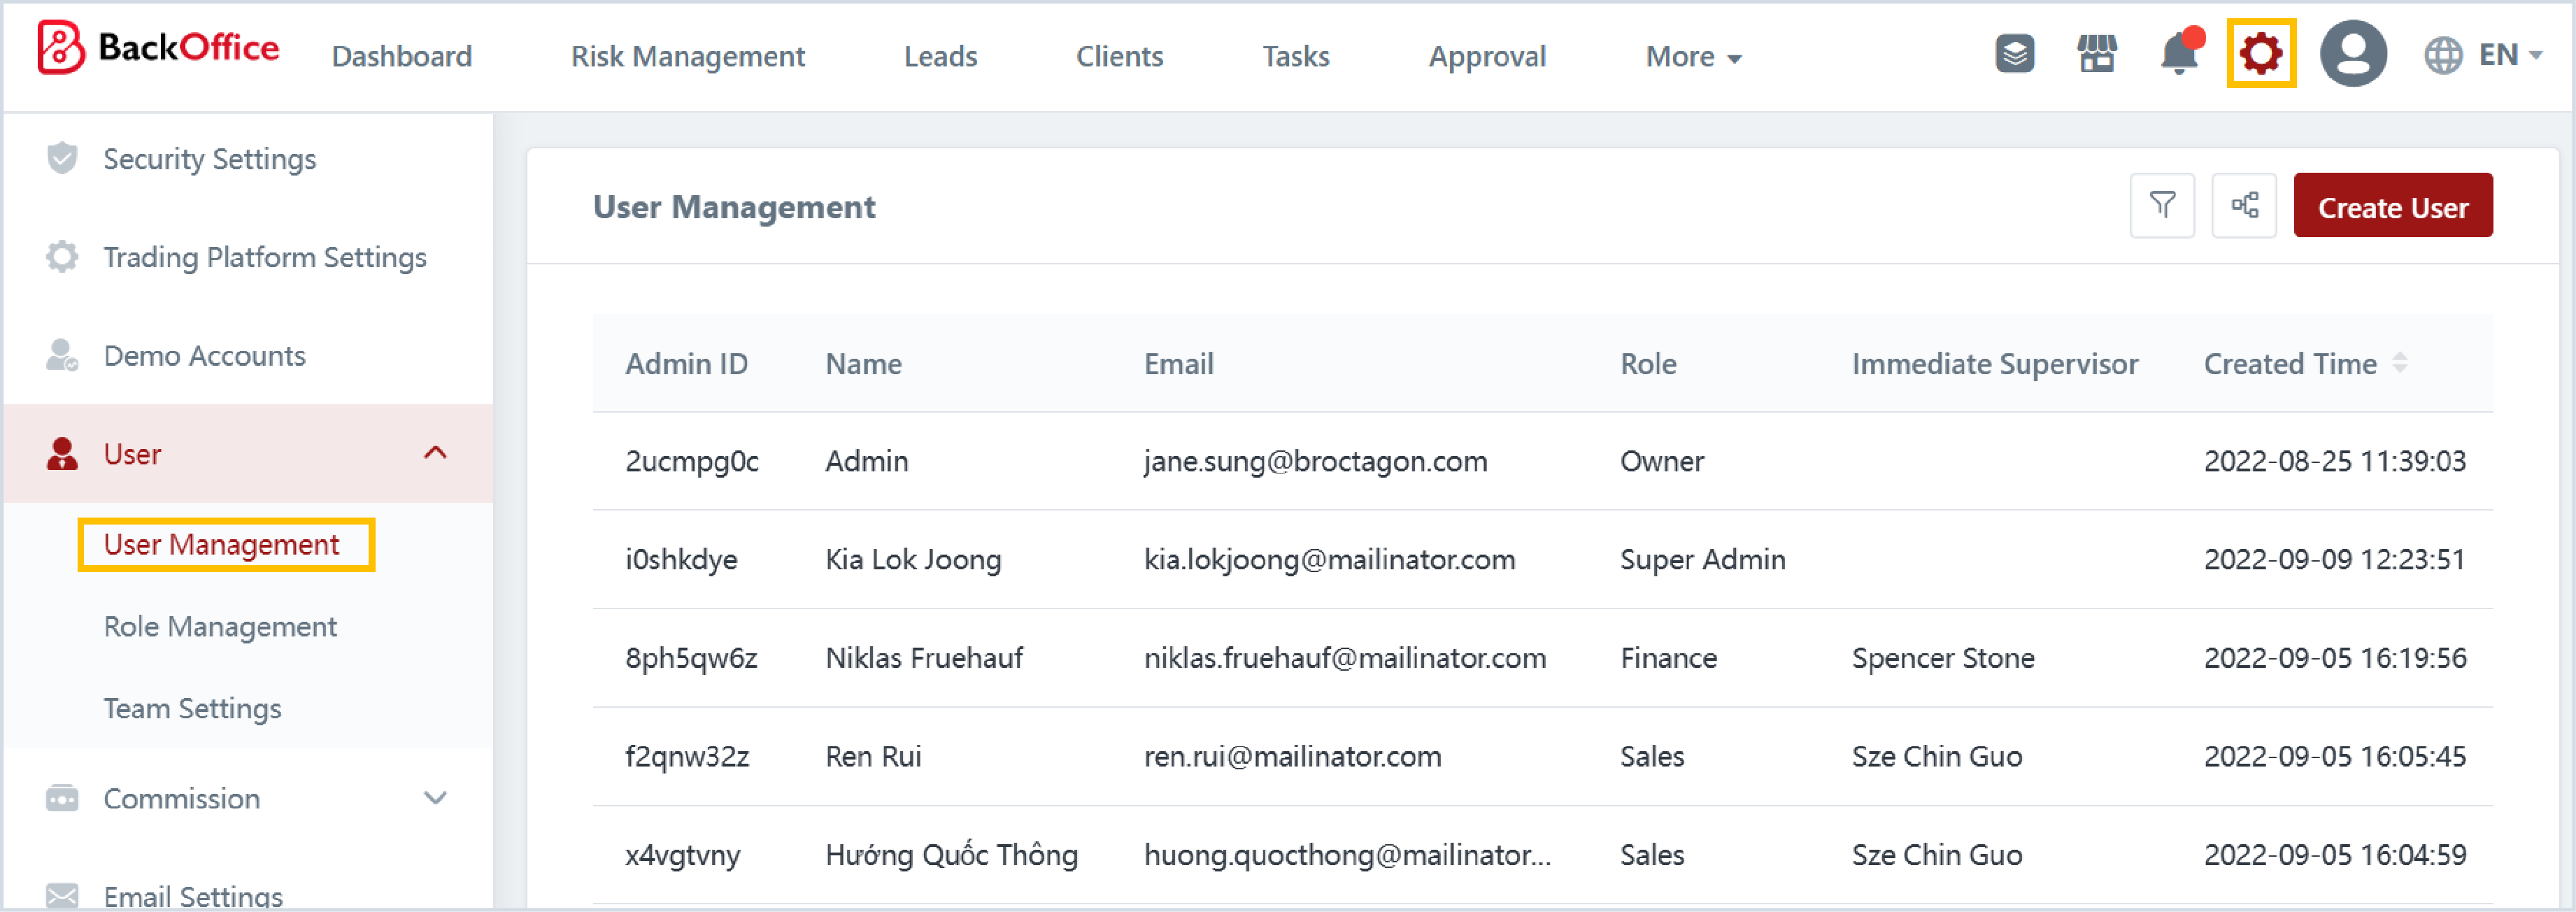Viewport: 2576px width, 912px height.
Task: Open Role Management in sidebar
Action: (x=220, y=627)
